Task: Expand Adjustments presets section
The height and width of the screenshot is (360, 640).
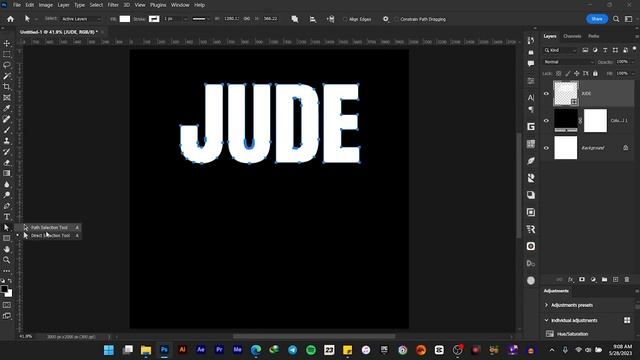Action: point(547,305)
